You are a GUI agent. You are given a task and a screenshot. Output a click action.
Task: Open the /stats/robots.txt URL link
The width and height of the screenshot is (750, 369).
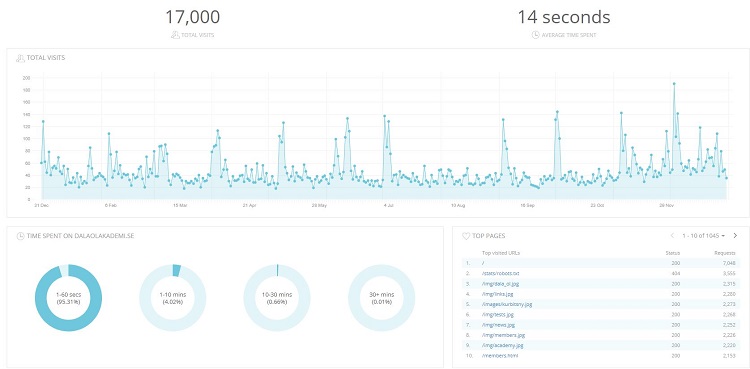[500, 273]
